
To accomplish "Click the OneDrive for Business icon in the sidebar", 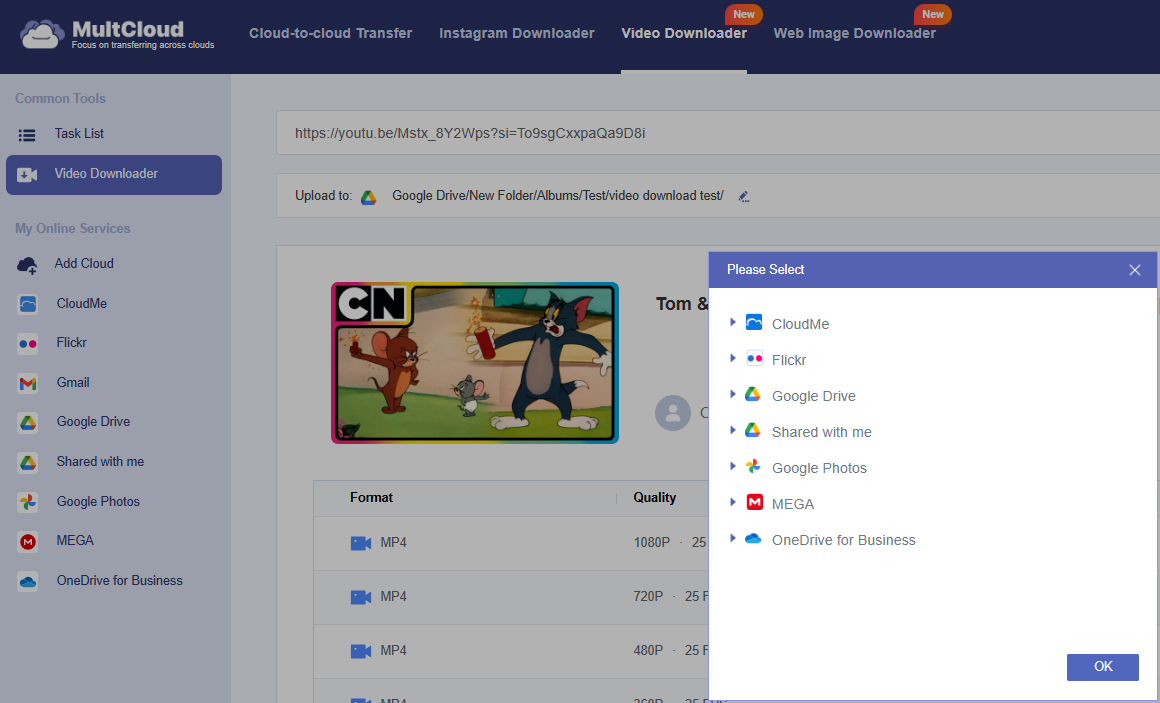I will [x=28, y=582].
